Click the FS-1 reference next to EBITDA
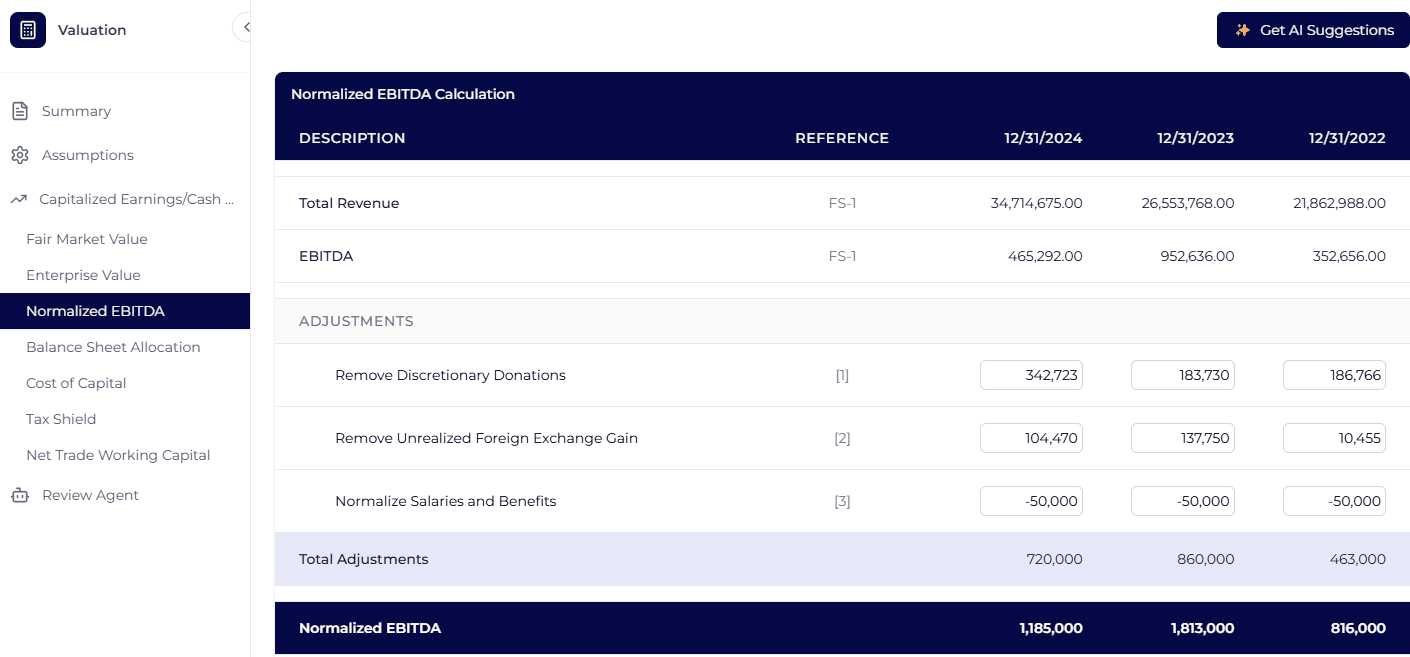The width and height of the screenshot is (1410, 657). (842, 256)
